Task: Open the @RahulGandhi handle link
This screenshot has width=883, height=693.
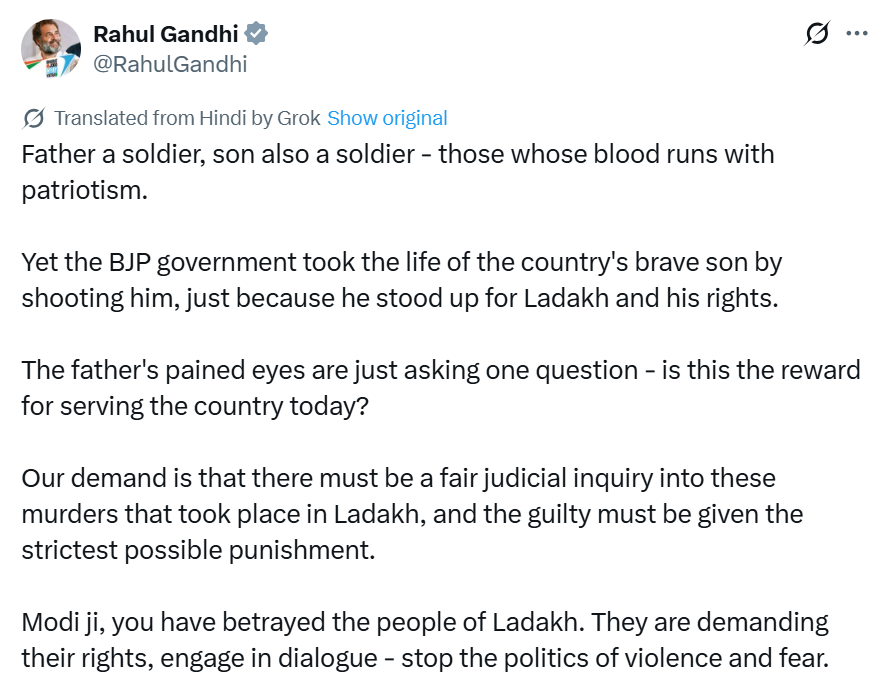Action: click(x=170, y=64)
